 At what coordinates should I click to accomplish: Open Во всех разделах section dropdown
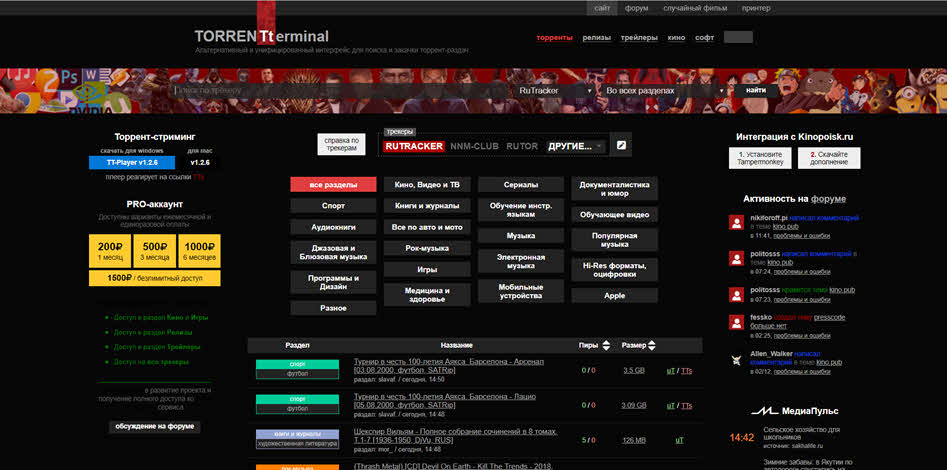click(x=664, y=91)
